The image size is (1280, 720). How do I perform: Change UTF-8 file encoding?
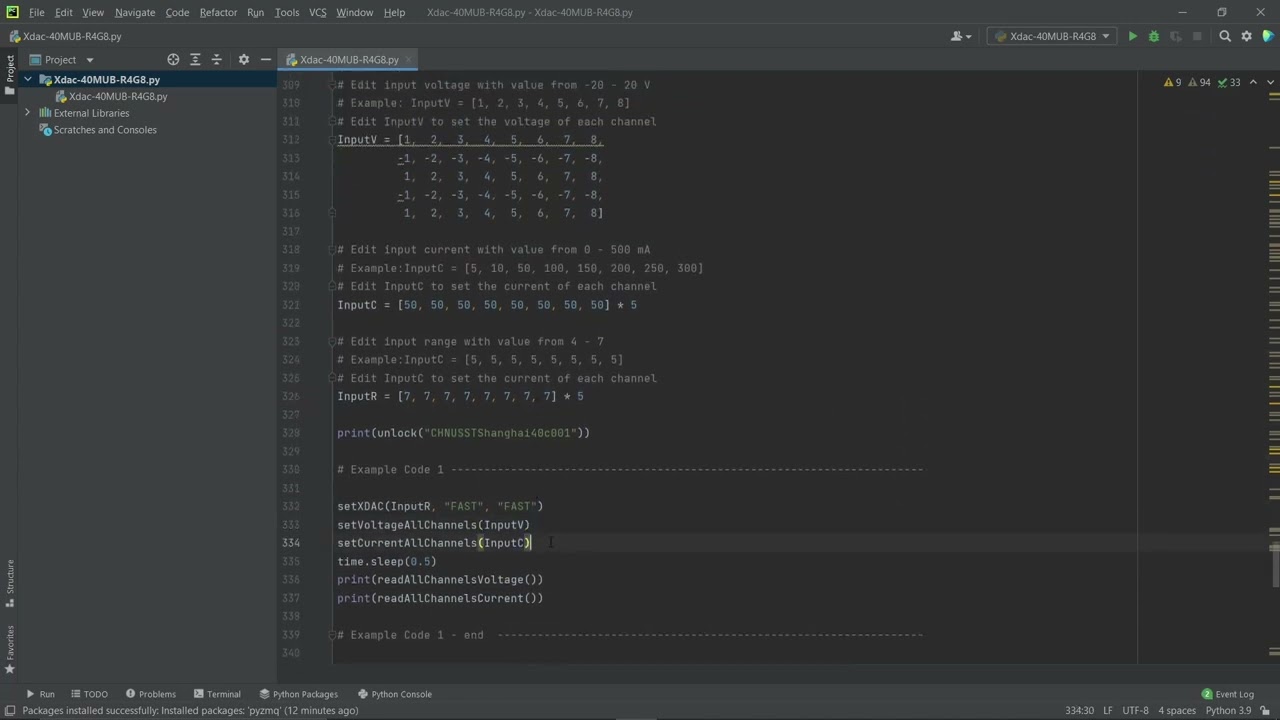pos(1135,711)
